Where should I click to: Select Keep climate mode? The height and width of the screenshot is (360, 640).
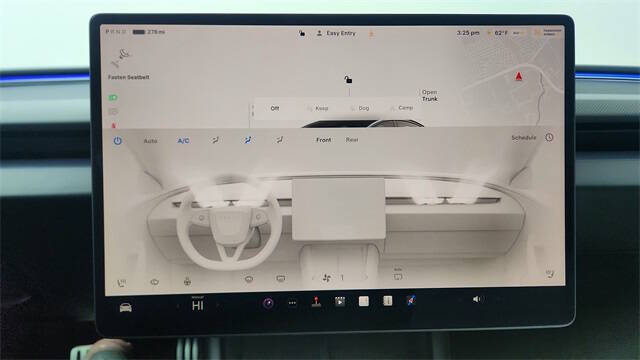click(318, 108)
